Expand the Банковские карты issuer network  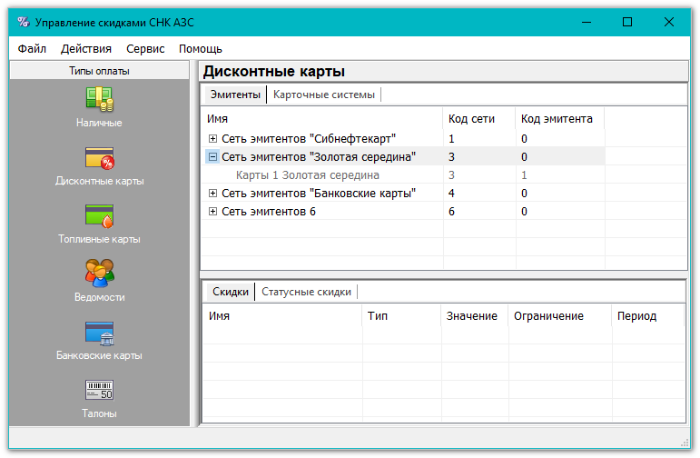coord(213,193)
